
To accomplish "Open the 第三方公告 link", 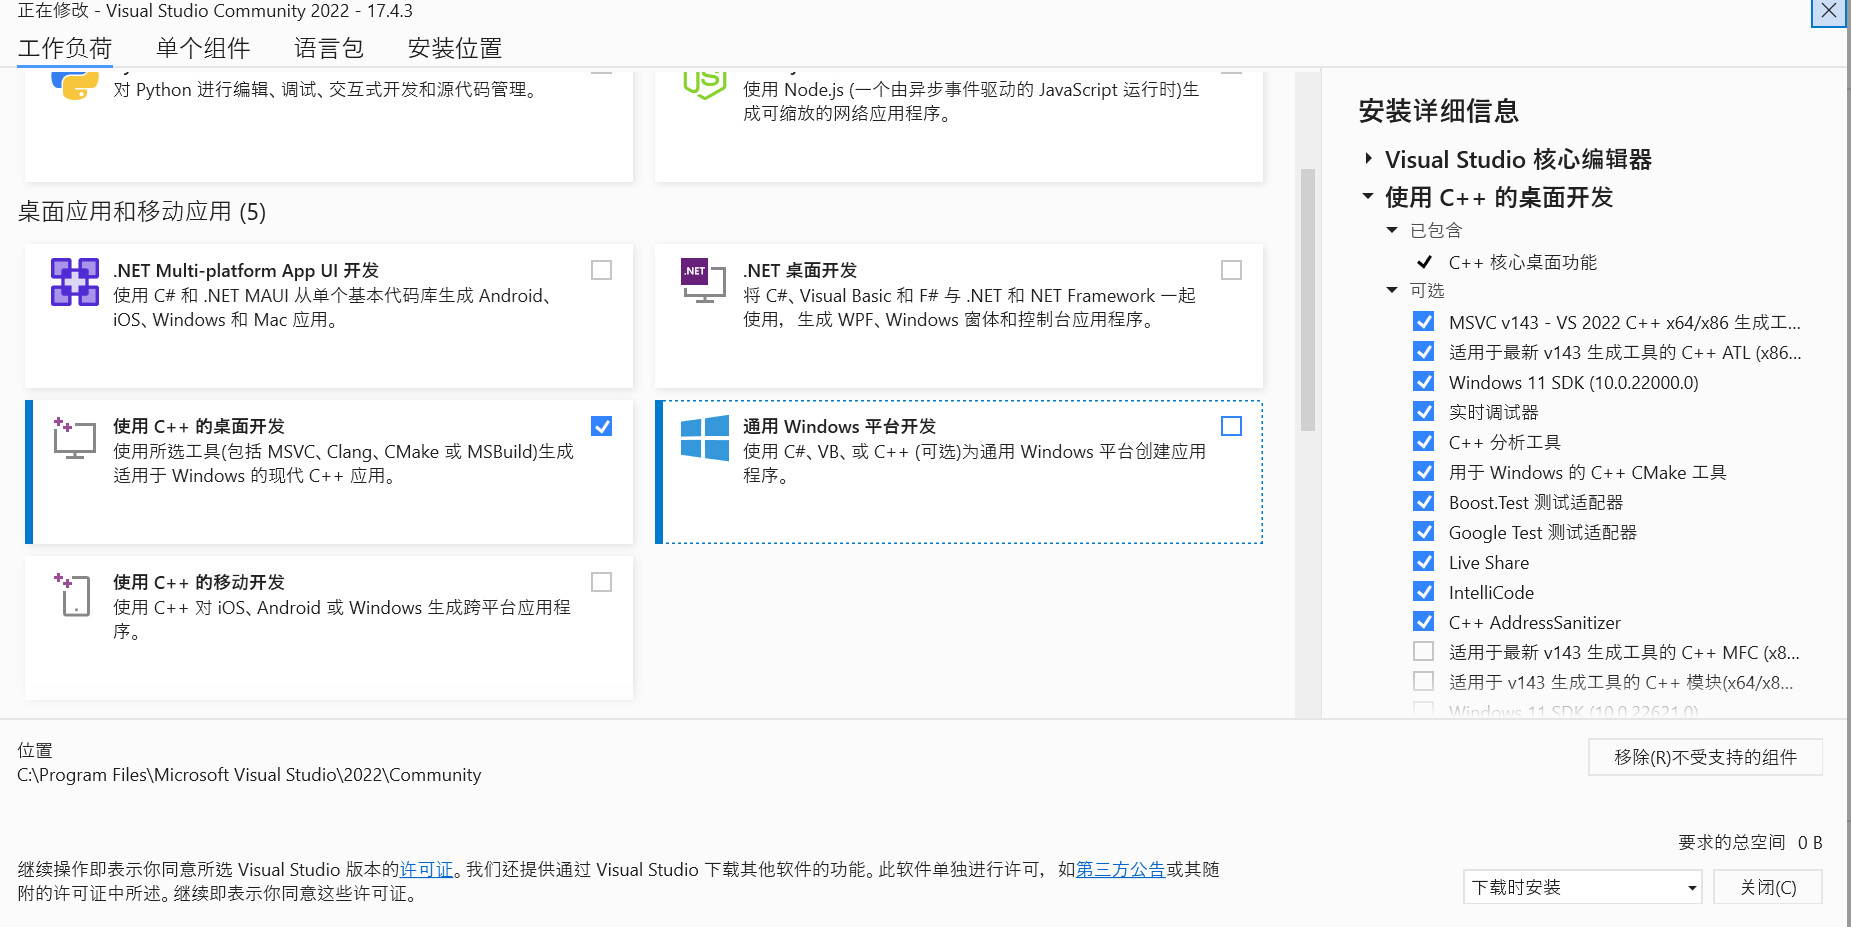I will point(1120,869).
